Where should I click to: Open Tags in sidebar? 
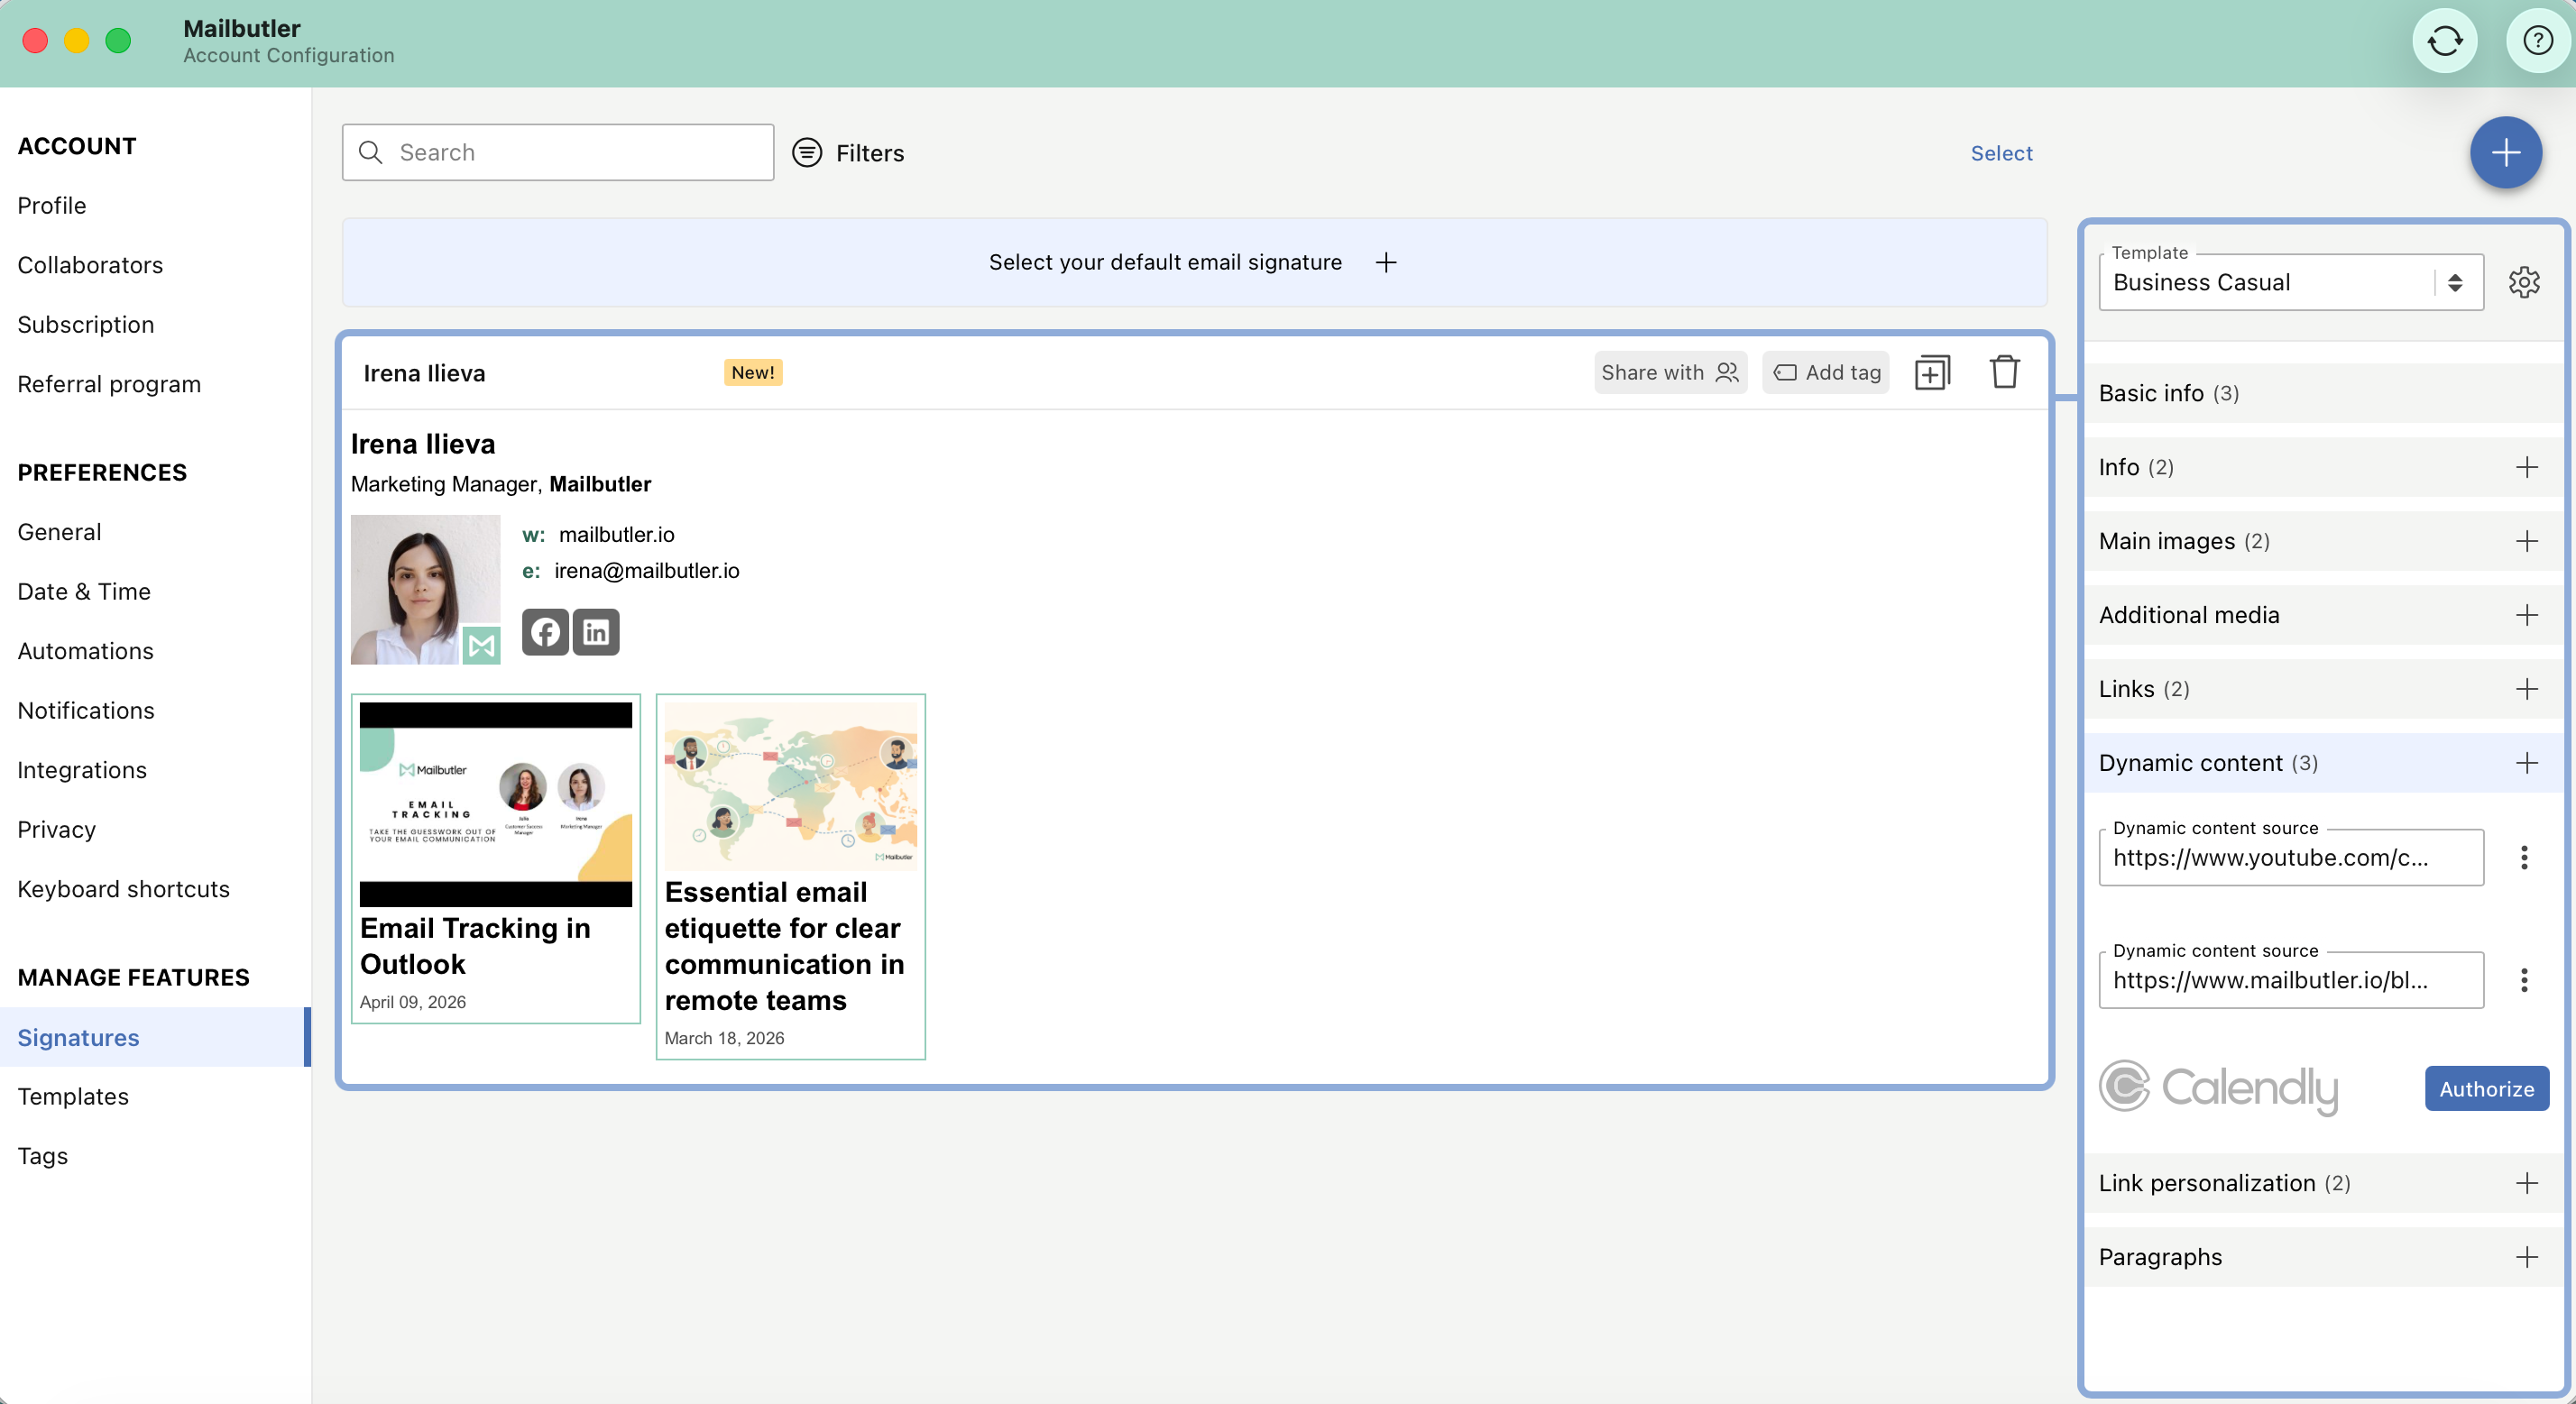pyautogui.click(x=43, y=1156)
